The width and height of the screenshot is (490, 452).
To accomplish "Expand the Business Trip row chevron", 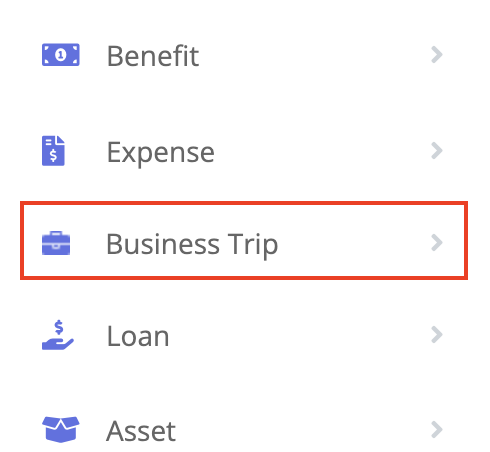I will click(x=436, y=242).
